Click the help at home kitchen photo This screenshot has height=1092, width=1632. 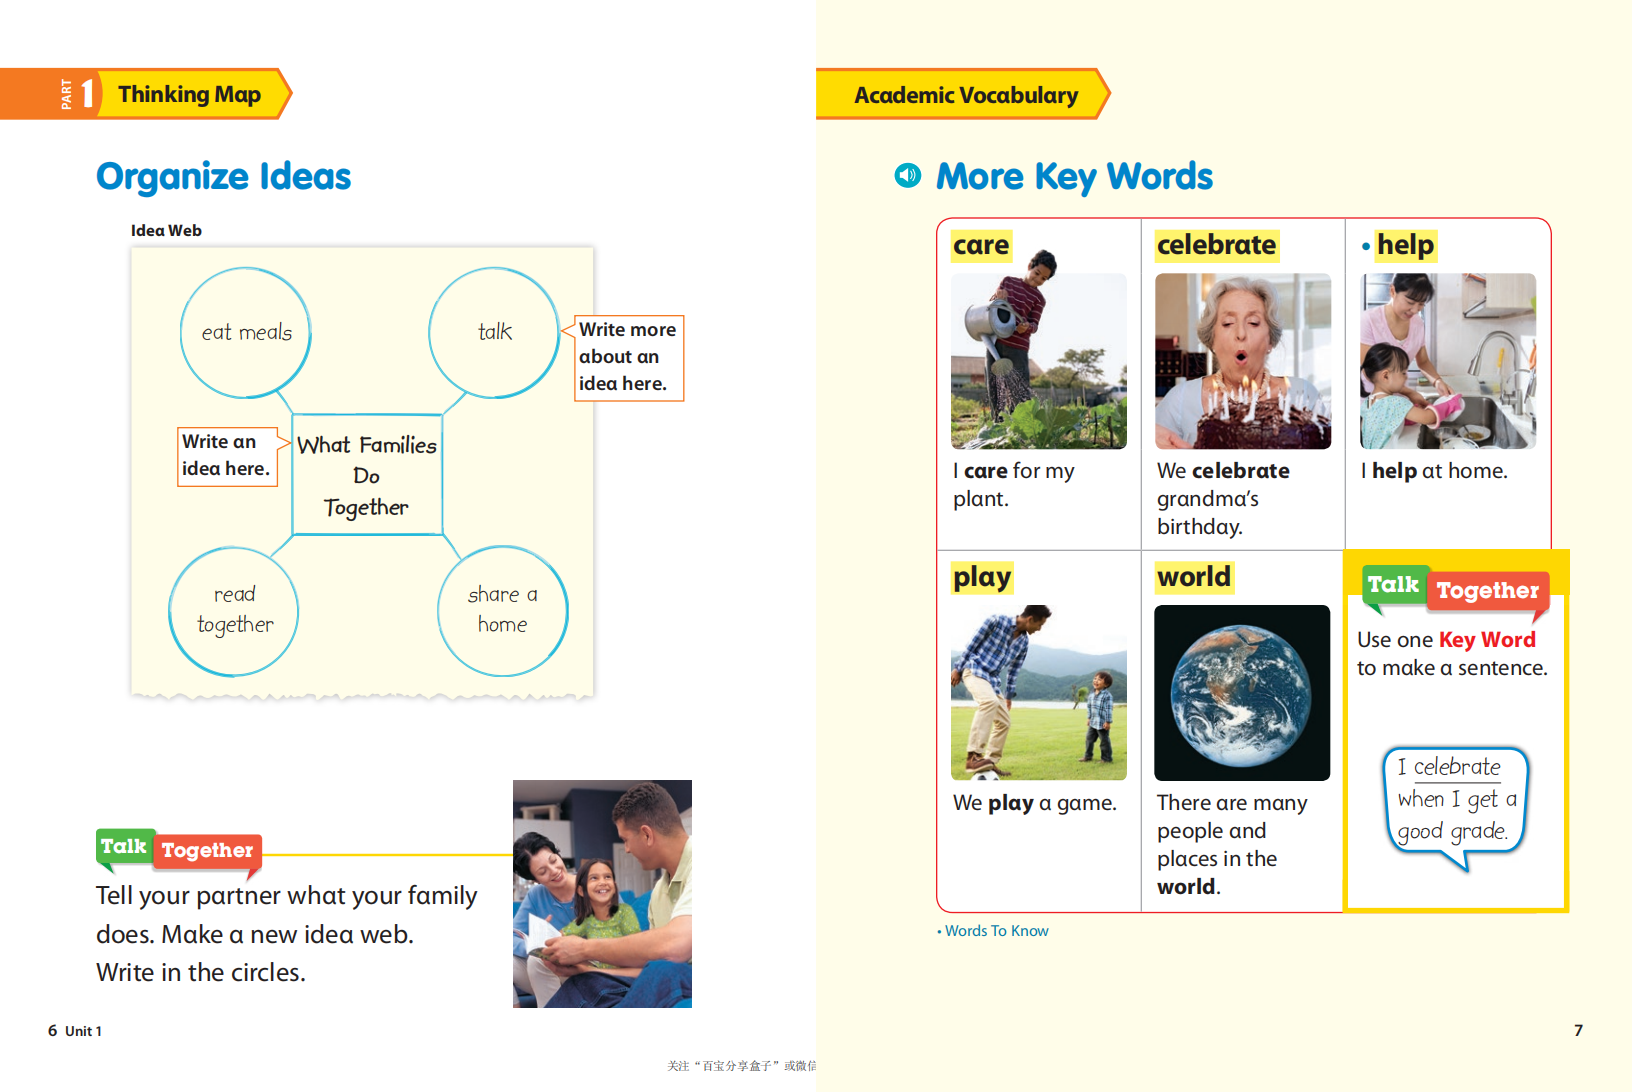[x=1448, y=361]
